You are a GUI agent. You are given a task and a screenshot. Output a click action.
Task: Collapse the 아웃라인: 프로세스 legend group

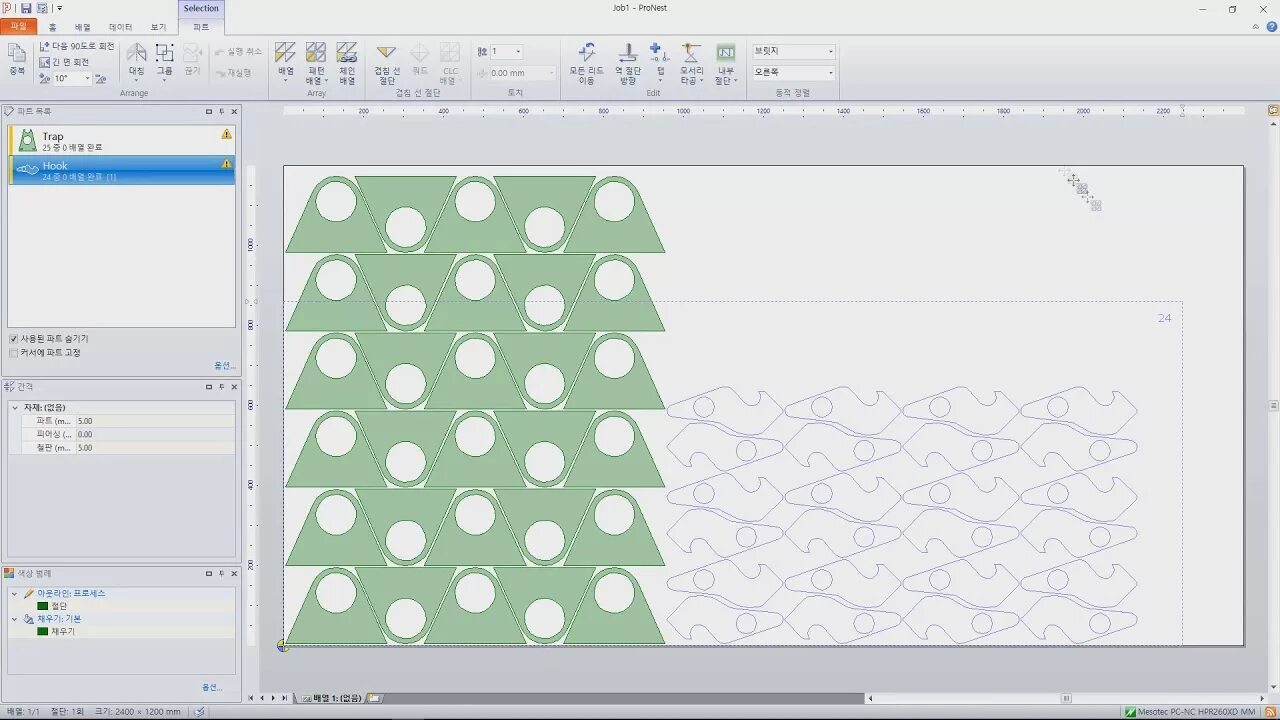click(x=14, y=594)
